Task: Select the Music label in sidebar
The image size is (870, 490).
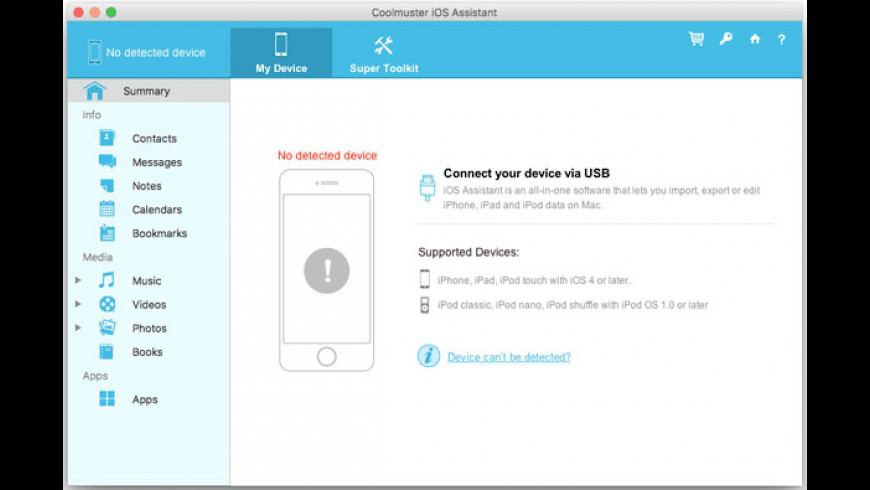Action: tap(146, 281)
